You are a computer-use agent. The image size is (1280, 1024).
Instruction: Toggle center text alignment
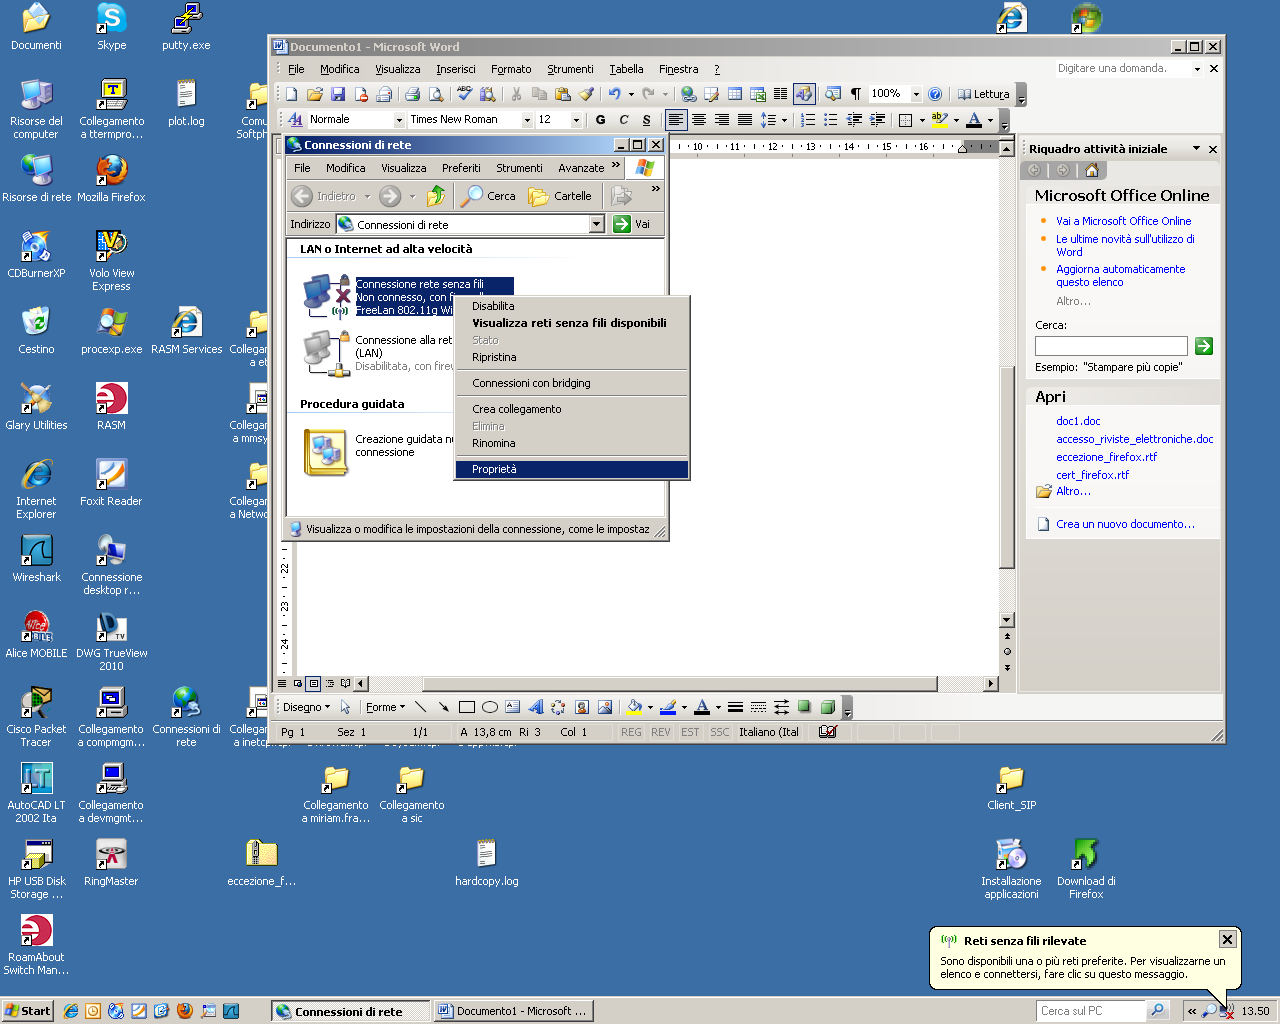click(x=699, y=120)
